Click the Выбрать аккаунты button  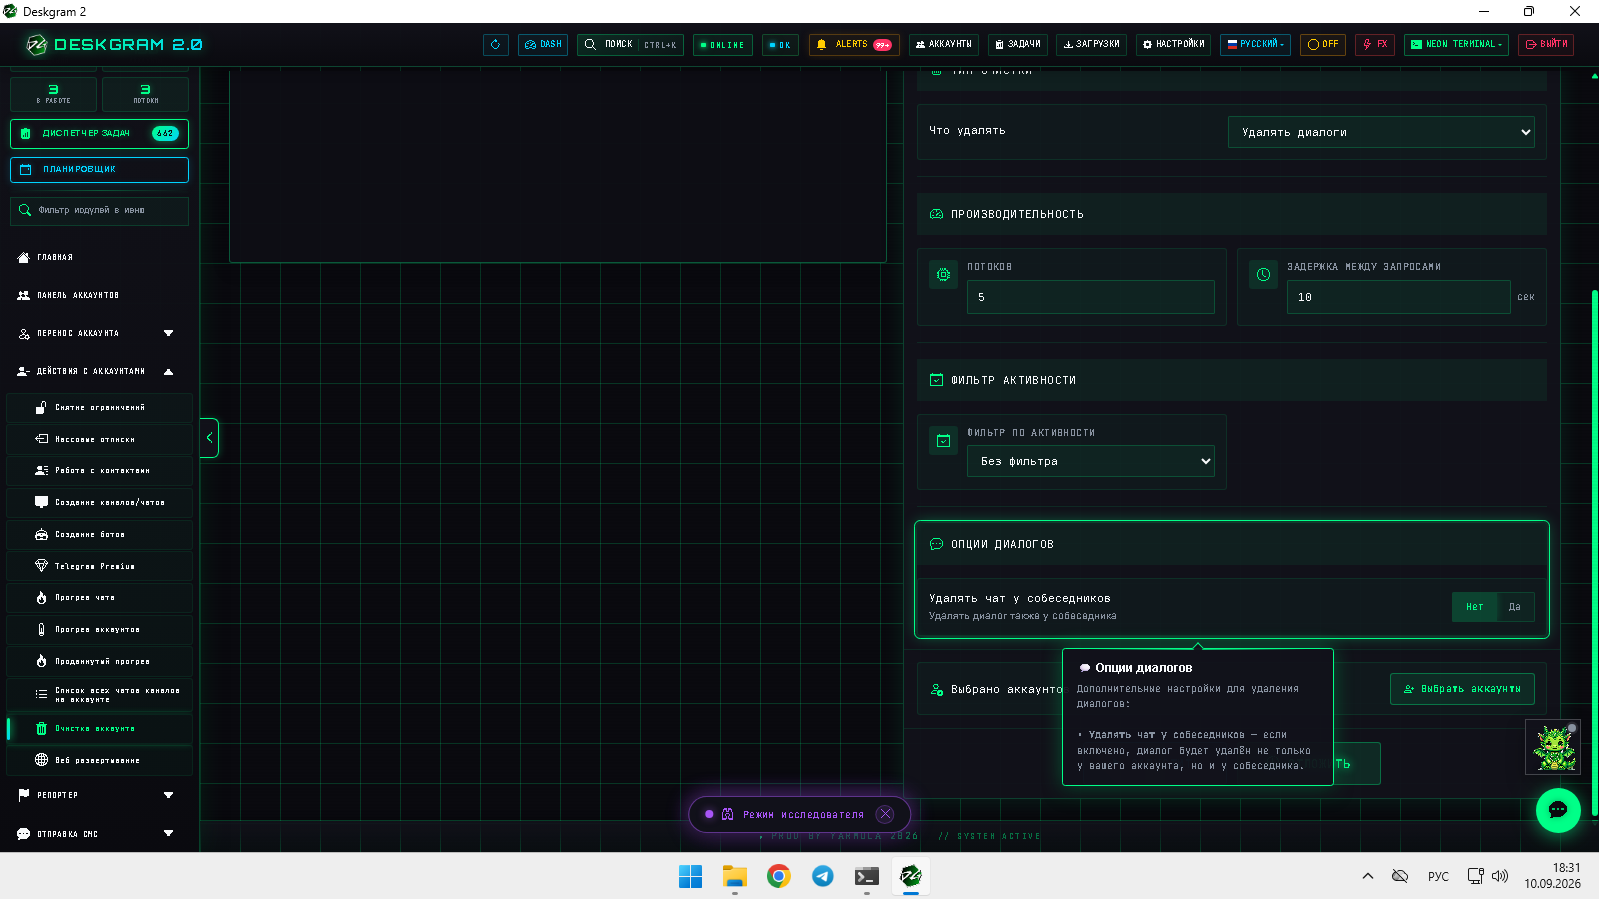point(1462,689)
